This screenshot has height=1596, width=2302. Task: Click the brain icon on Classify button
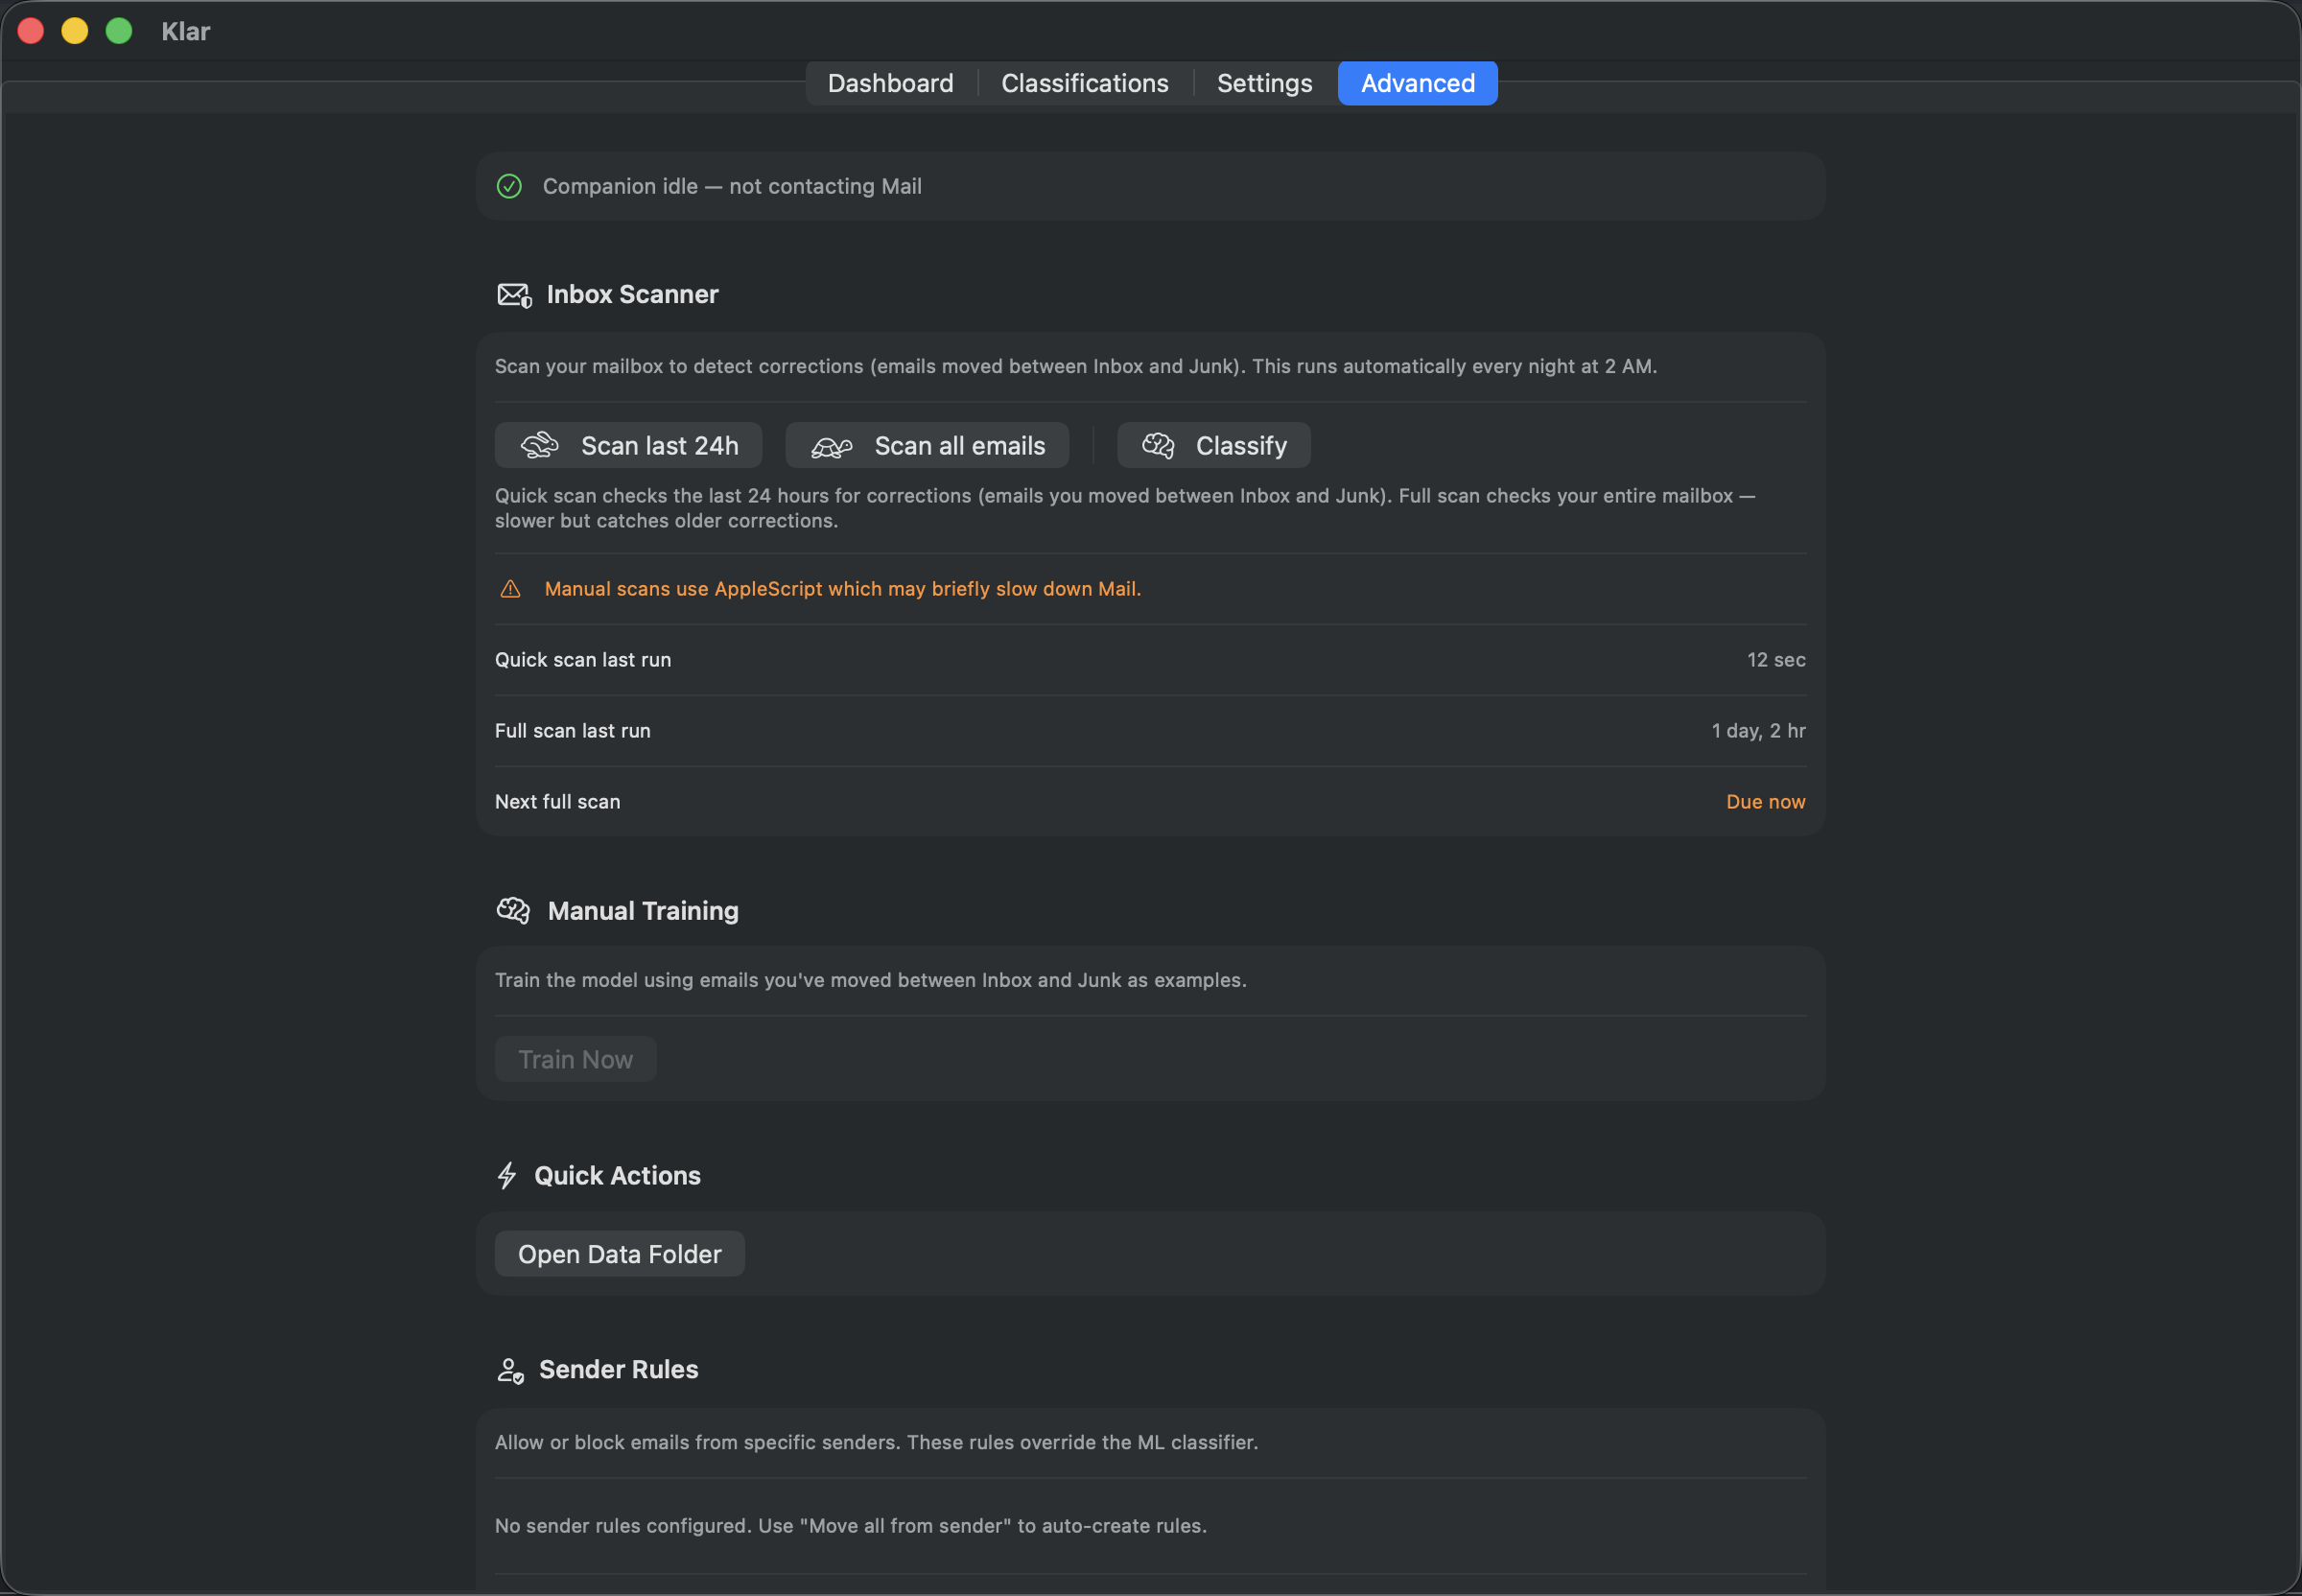pyautogui.click(x=1158, y=445)
